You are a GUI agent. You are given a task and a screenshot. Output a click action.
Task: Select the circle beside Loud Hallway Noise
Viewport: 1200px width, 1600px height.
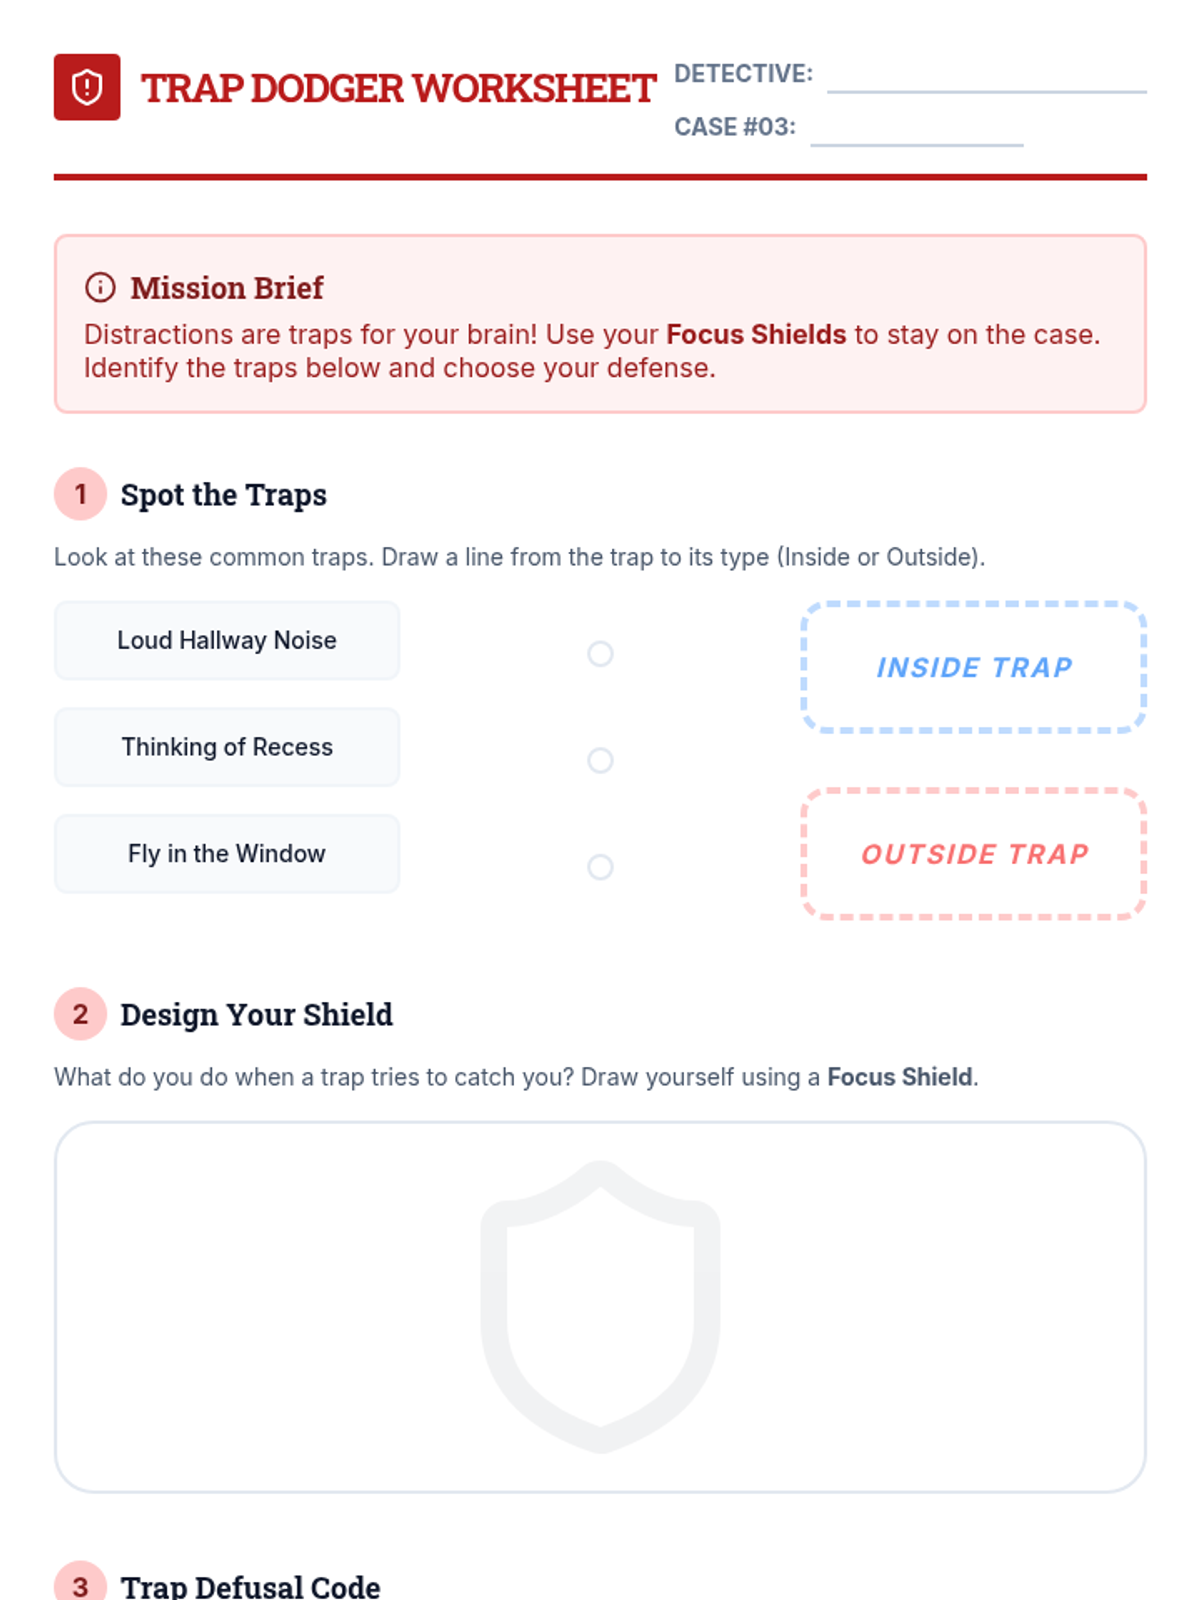click(x=600, y=654)
